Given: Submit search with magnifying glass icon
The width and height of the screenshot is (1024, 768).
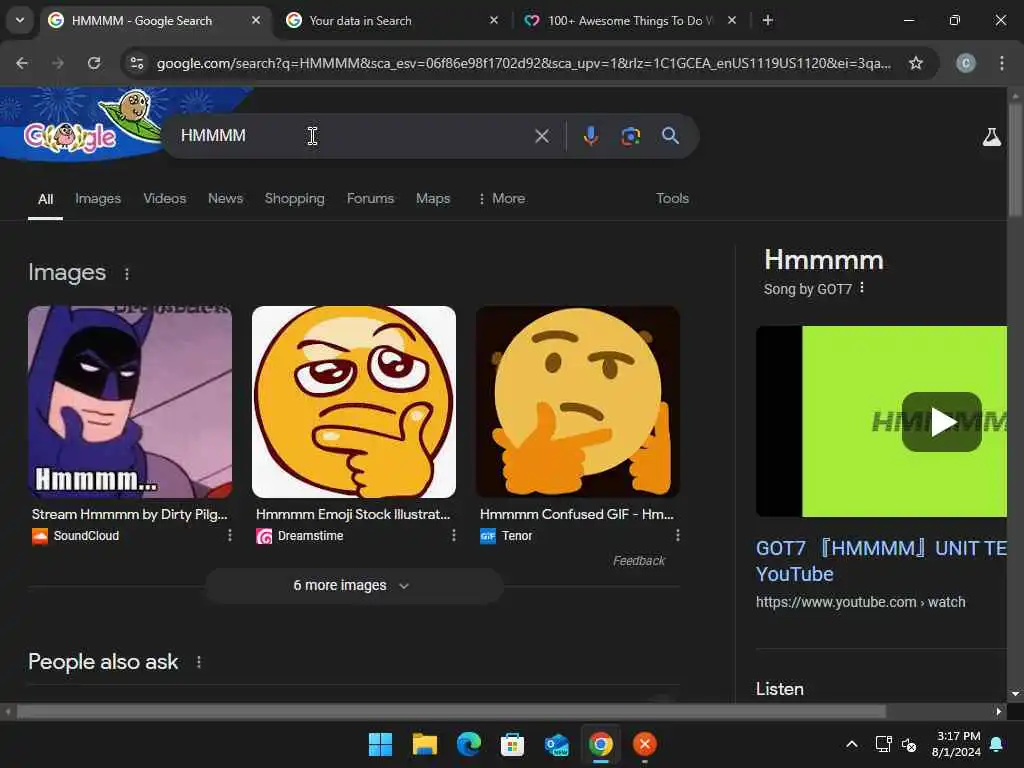Looking at the screenshot, I should tap(670, 136).
